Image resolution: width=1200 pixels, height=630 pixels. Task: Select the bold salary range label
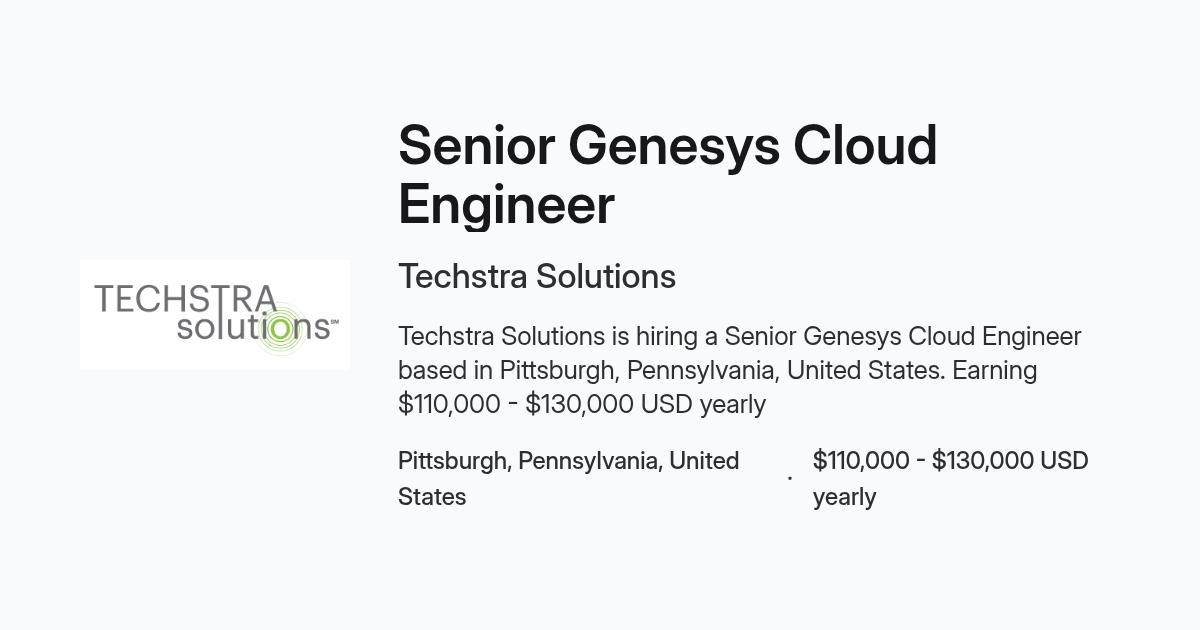coord(951,478)
